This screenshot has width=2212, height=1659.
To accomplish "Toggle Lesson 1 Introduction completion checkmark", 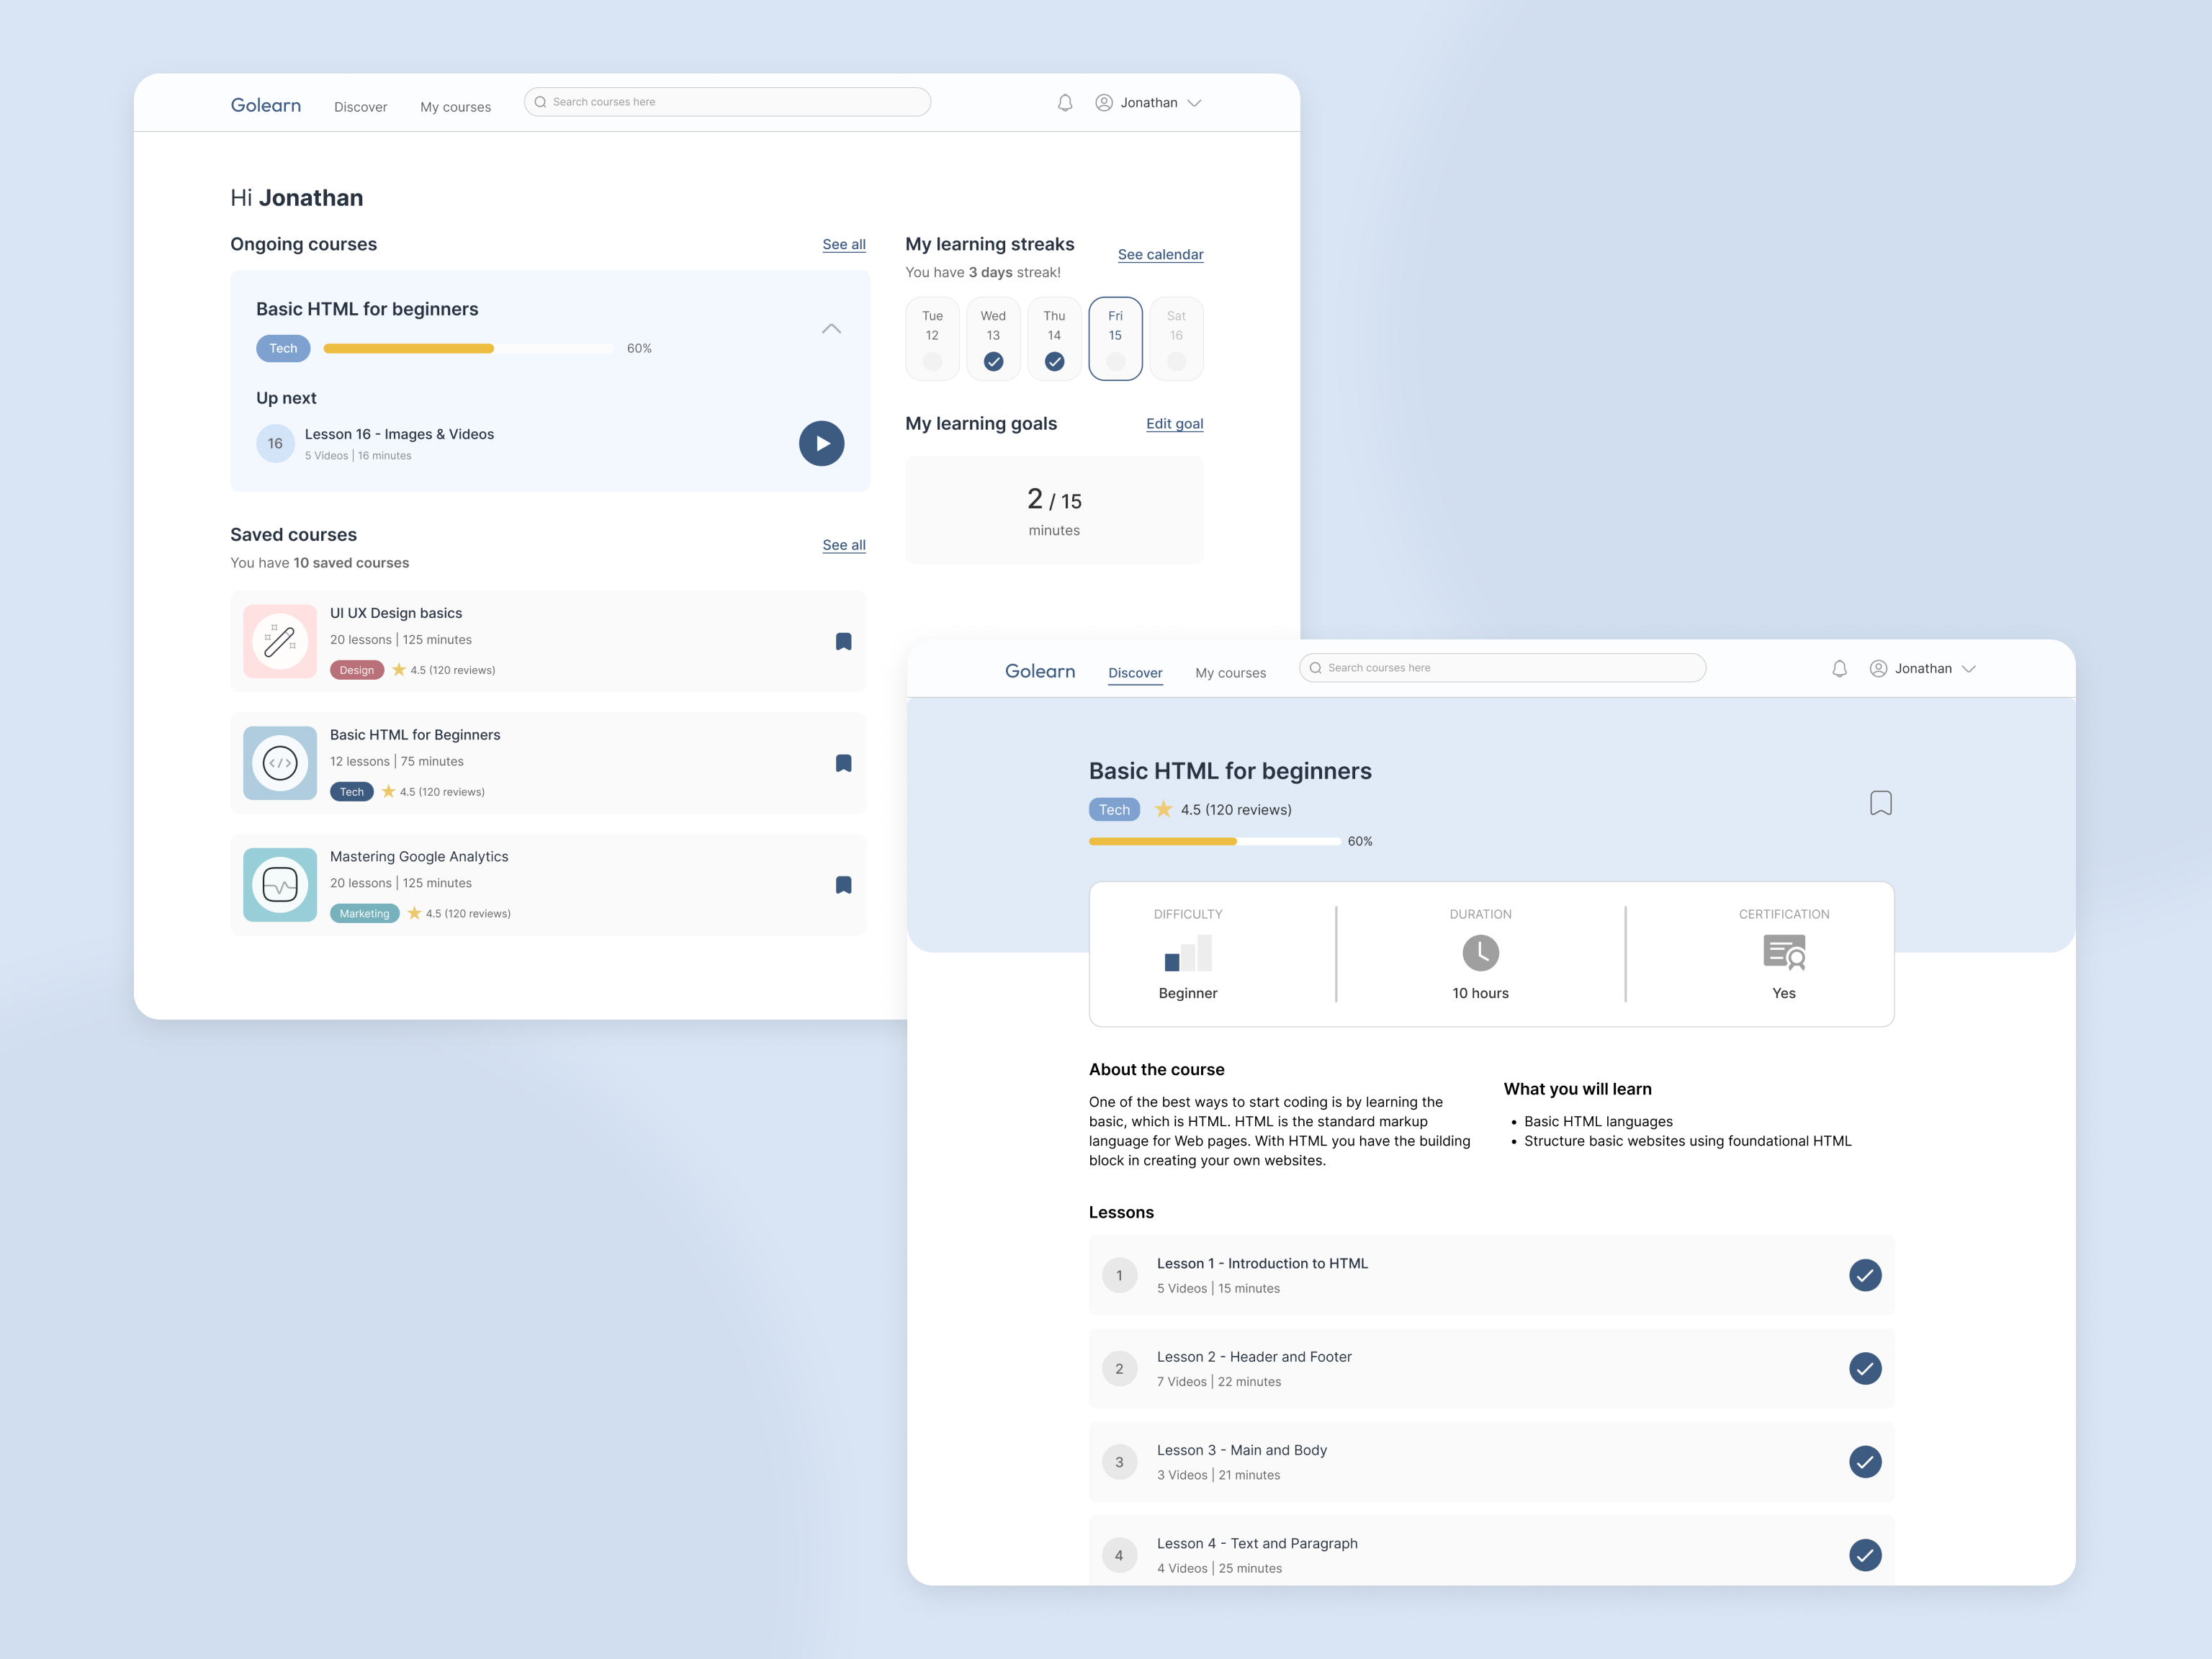I will 1864,1275.
